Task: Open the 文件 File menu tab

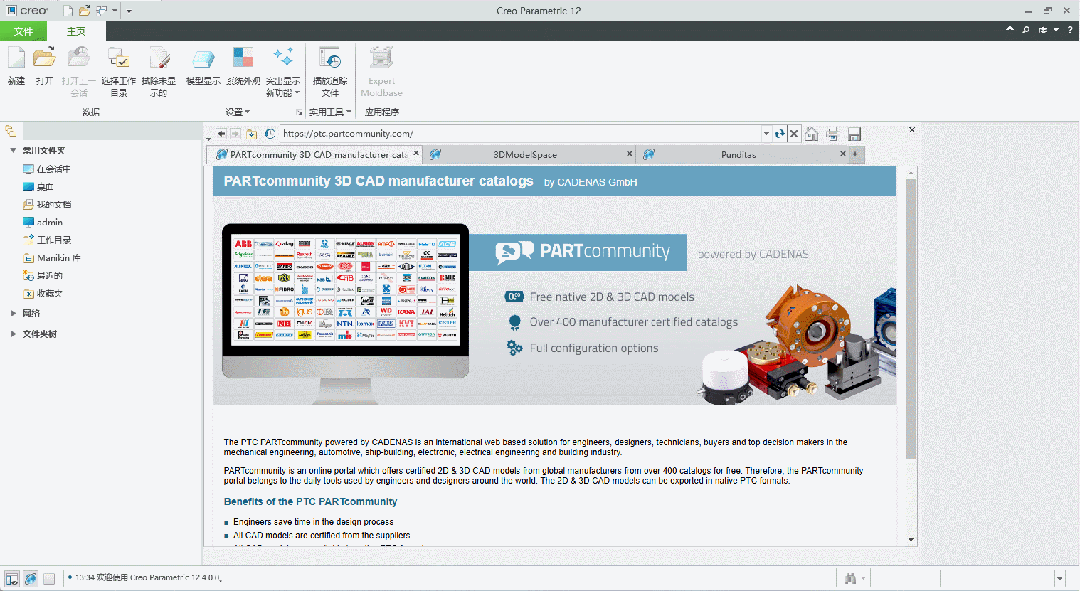Action: pos(23,32)
